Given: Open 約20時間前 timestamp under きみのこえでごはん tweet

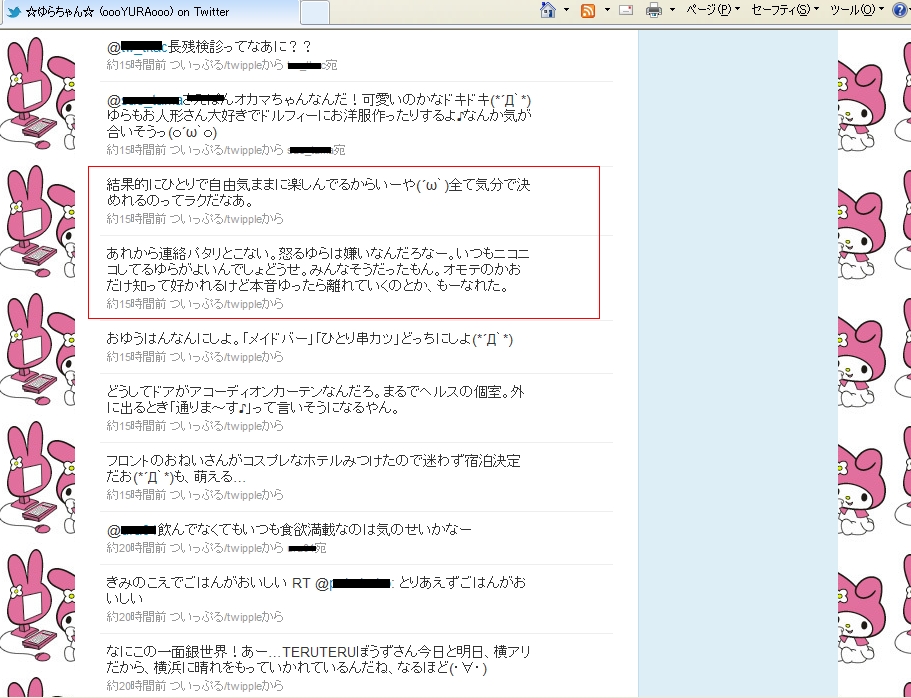Looking at the screenshot, I should tap(136, 617).
